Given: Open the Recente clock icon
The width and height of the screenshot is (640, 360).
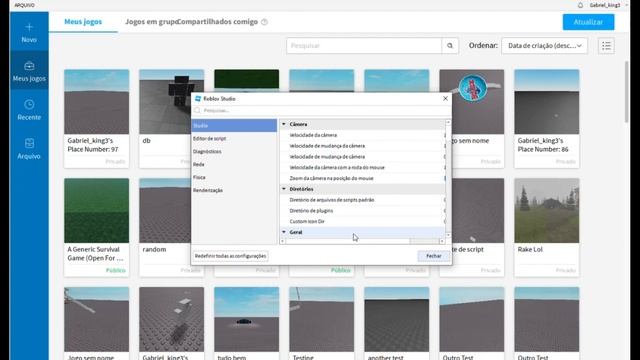Looking at the screenshot, I should pyautogui.click(x=29, y=104).
